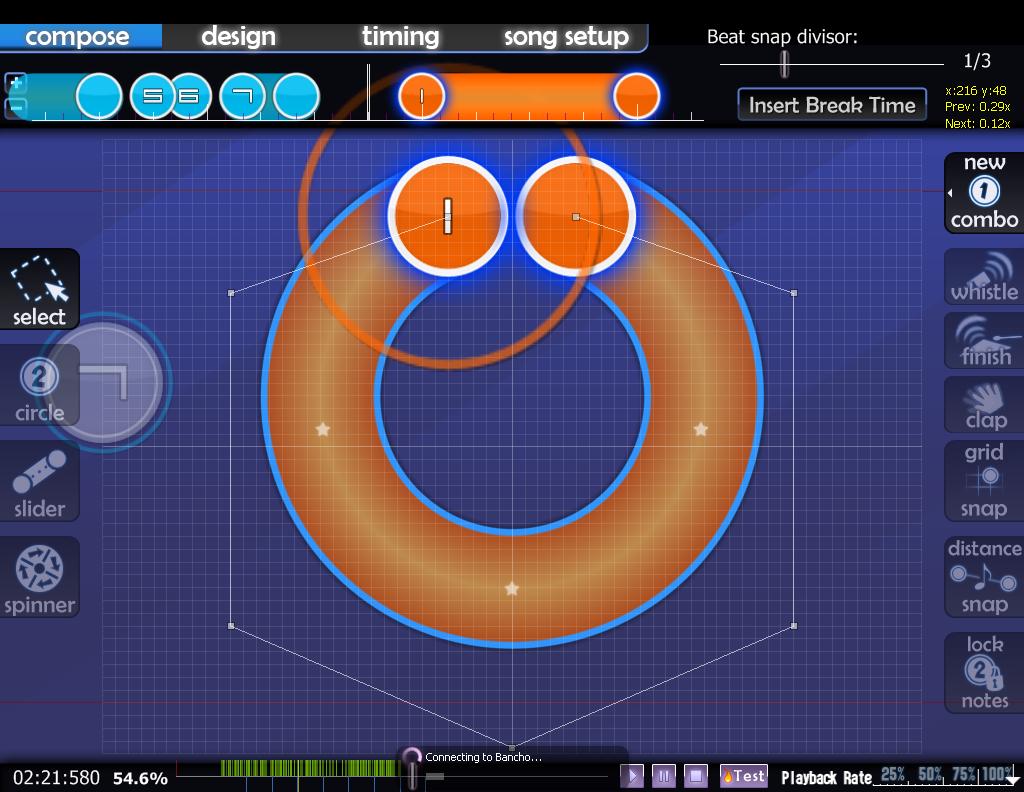Image resolution: width=1024 pixels, height=792 pixels.
Task: Go to the song setup tab
Action: 566,37
